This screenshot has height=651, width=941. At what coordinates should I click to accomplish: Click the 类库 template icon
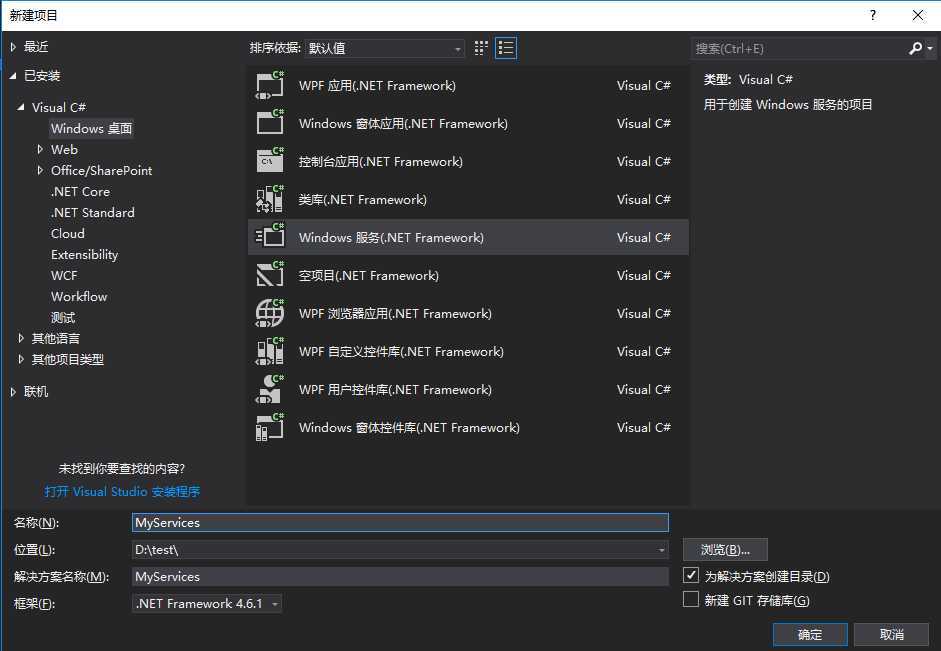coord(269,199)
